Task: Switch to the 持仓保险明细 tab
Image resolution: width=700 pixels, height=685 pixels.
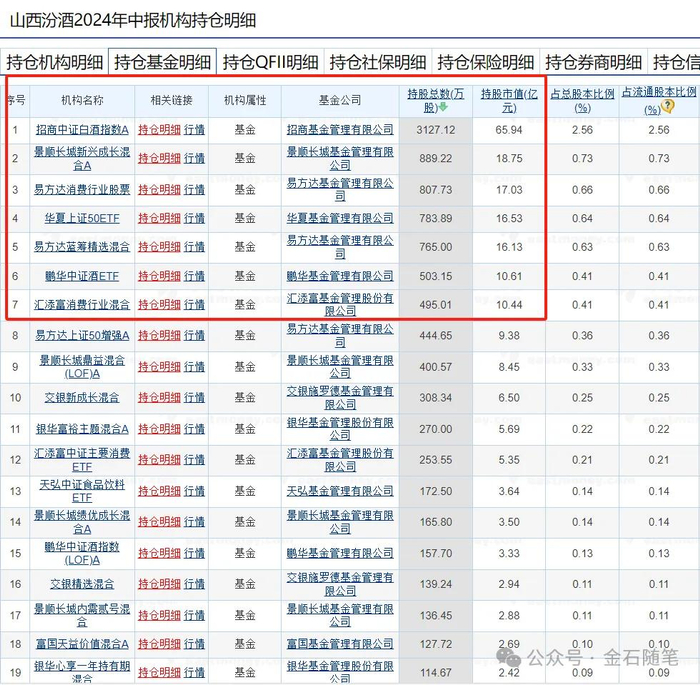Action: [x=486, y=62]
